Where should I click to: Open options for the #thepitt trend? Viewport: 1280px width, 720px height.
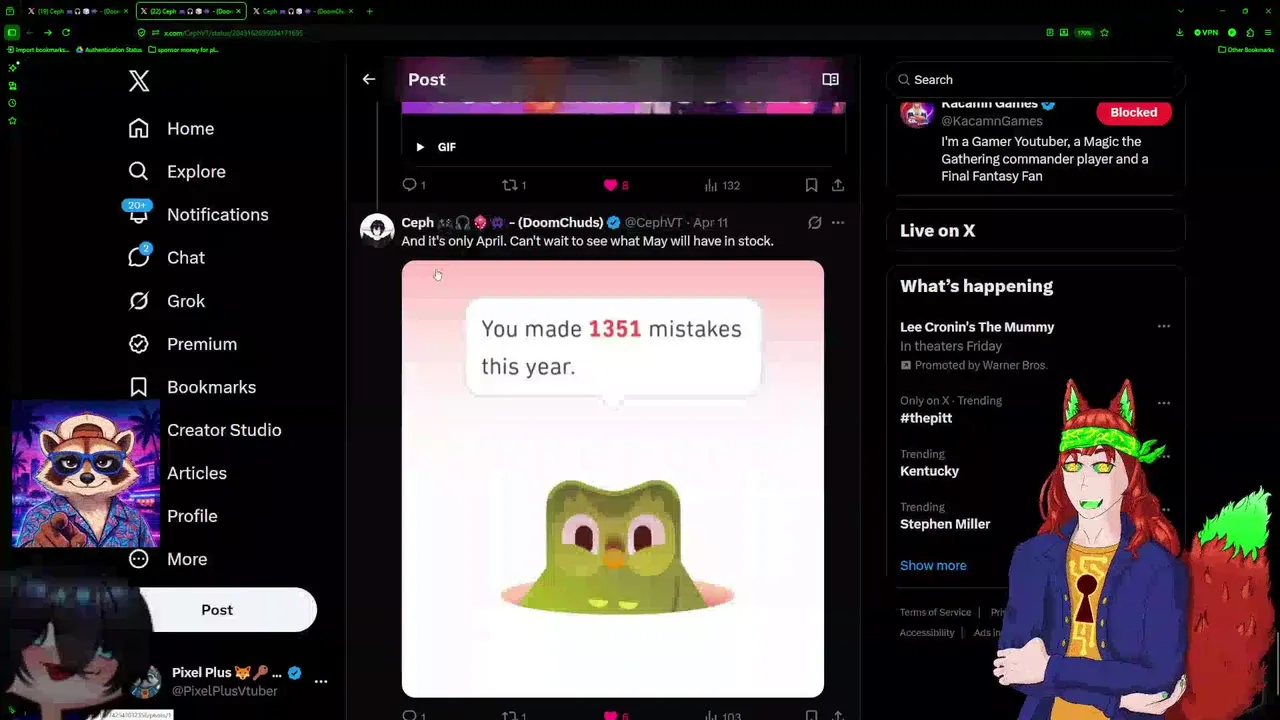point(1164,403)
